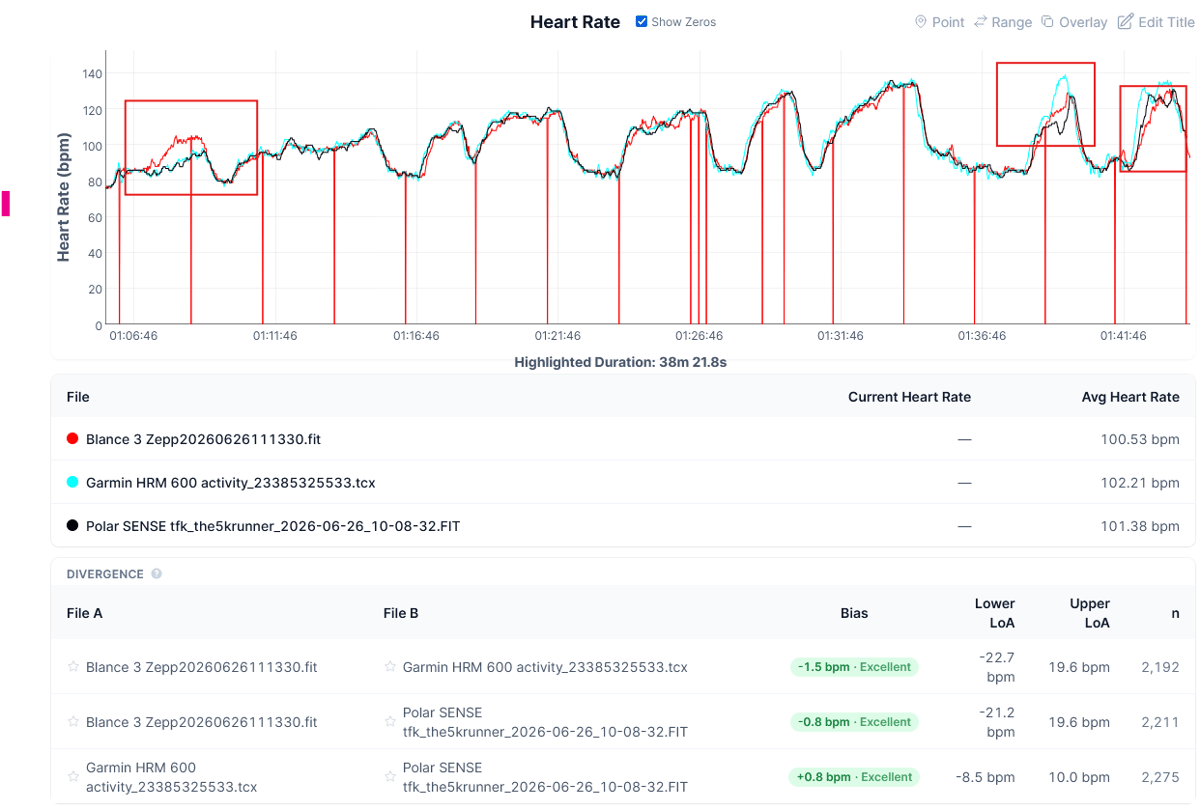Select the Point tool label
The height and width of the screenshot is (810, 1200).
948,22
